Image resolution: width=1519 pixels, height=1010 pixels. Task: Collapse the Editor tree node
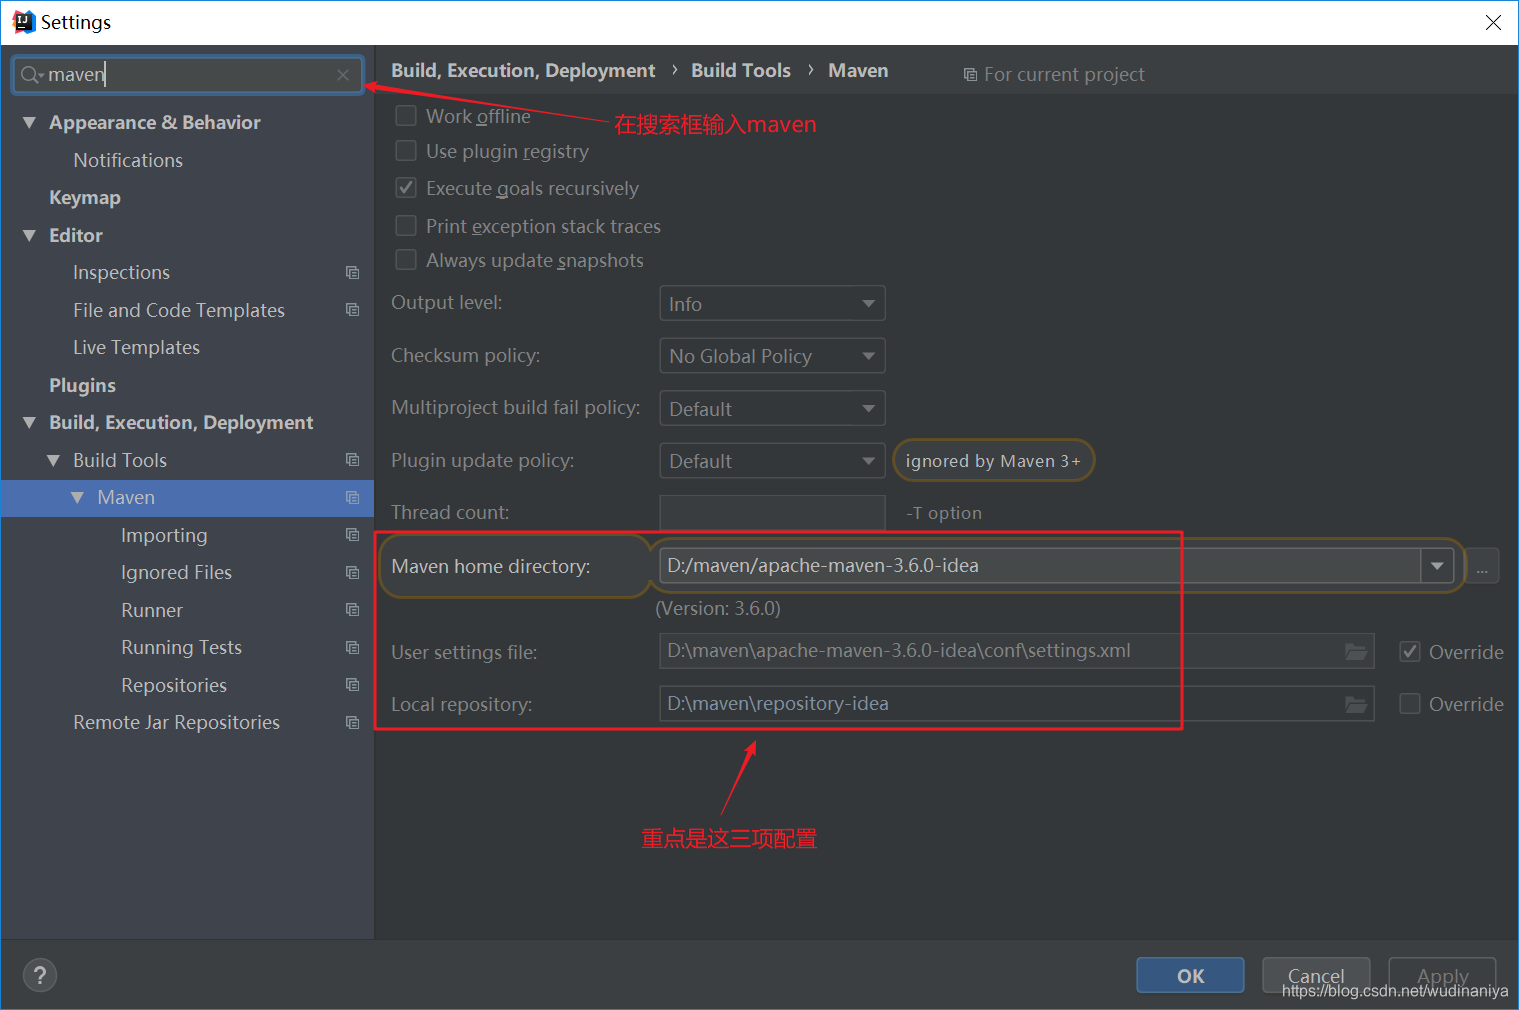[29, 236]
